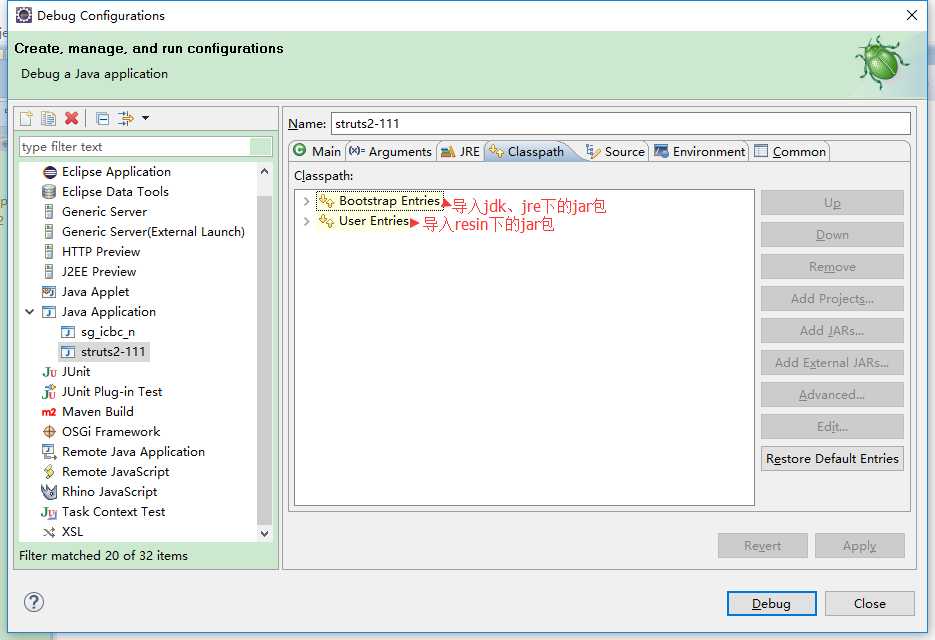This screenshot has width=935, height=640.
Task: Click the OSGi Framework icon
Action: pos(49,432)
